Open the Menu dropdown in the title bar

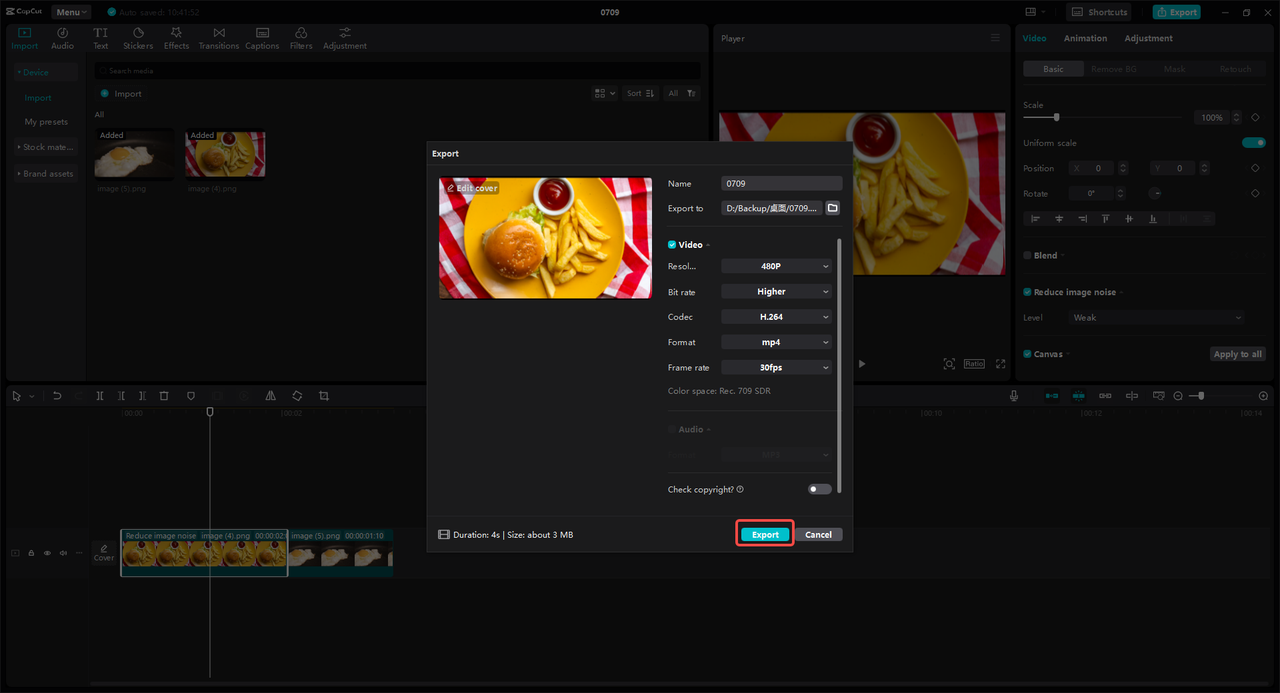71,12
